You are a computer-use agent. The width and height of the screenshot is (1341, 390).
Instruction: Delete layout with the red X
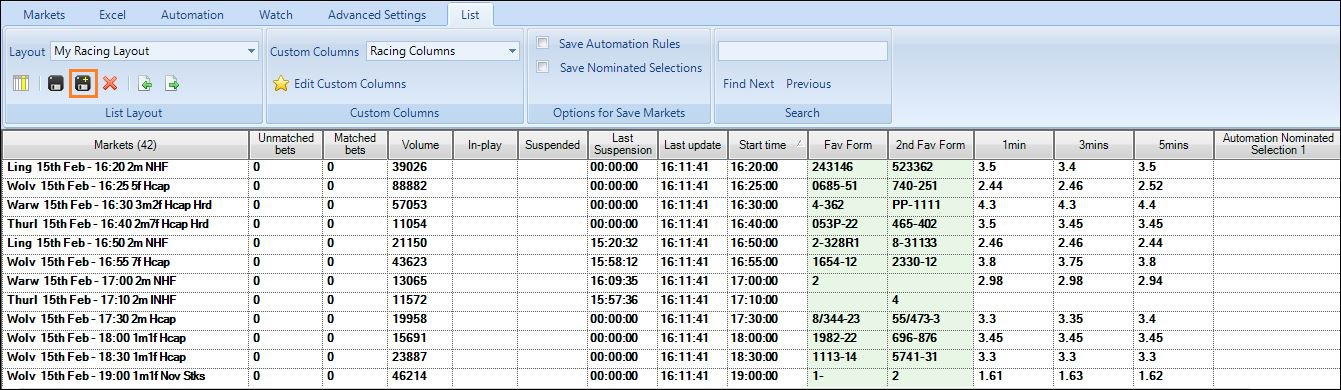click(109, 84)
